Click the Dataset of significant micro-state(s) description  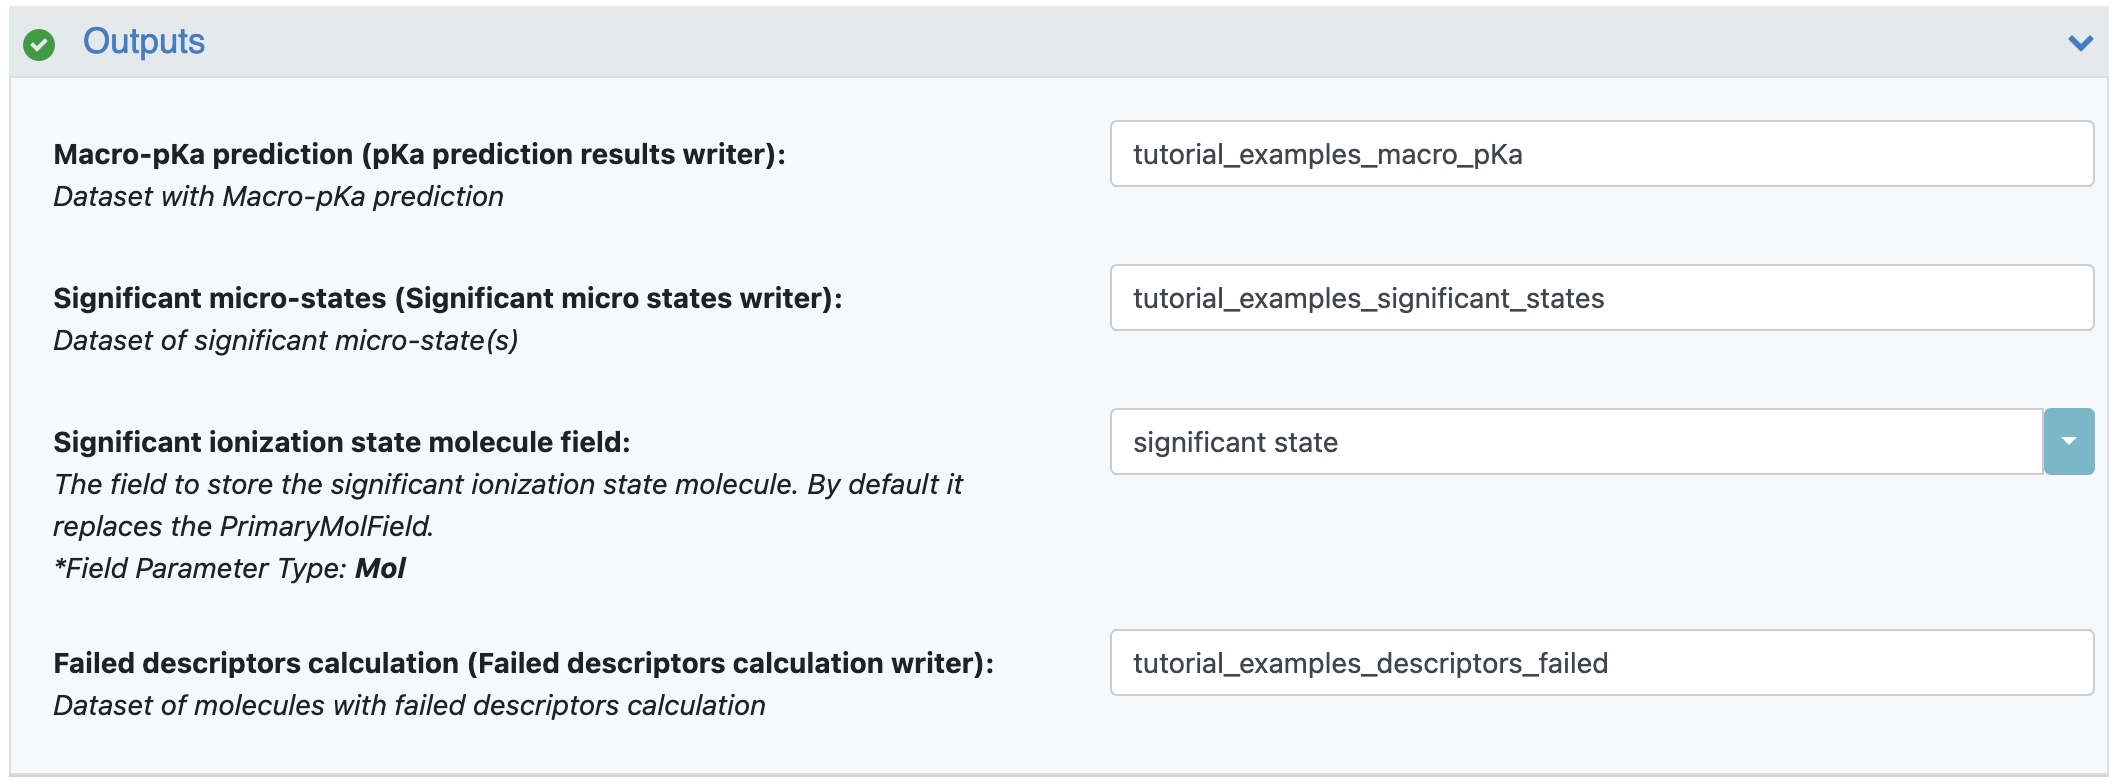coord(286,340)
